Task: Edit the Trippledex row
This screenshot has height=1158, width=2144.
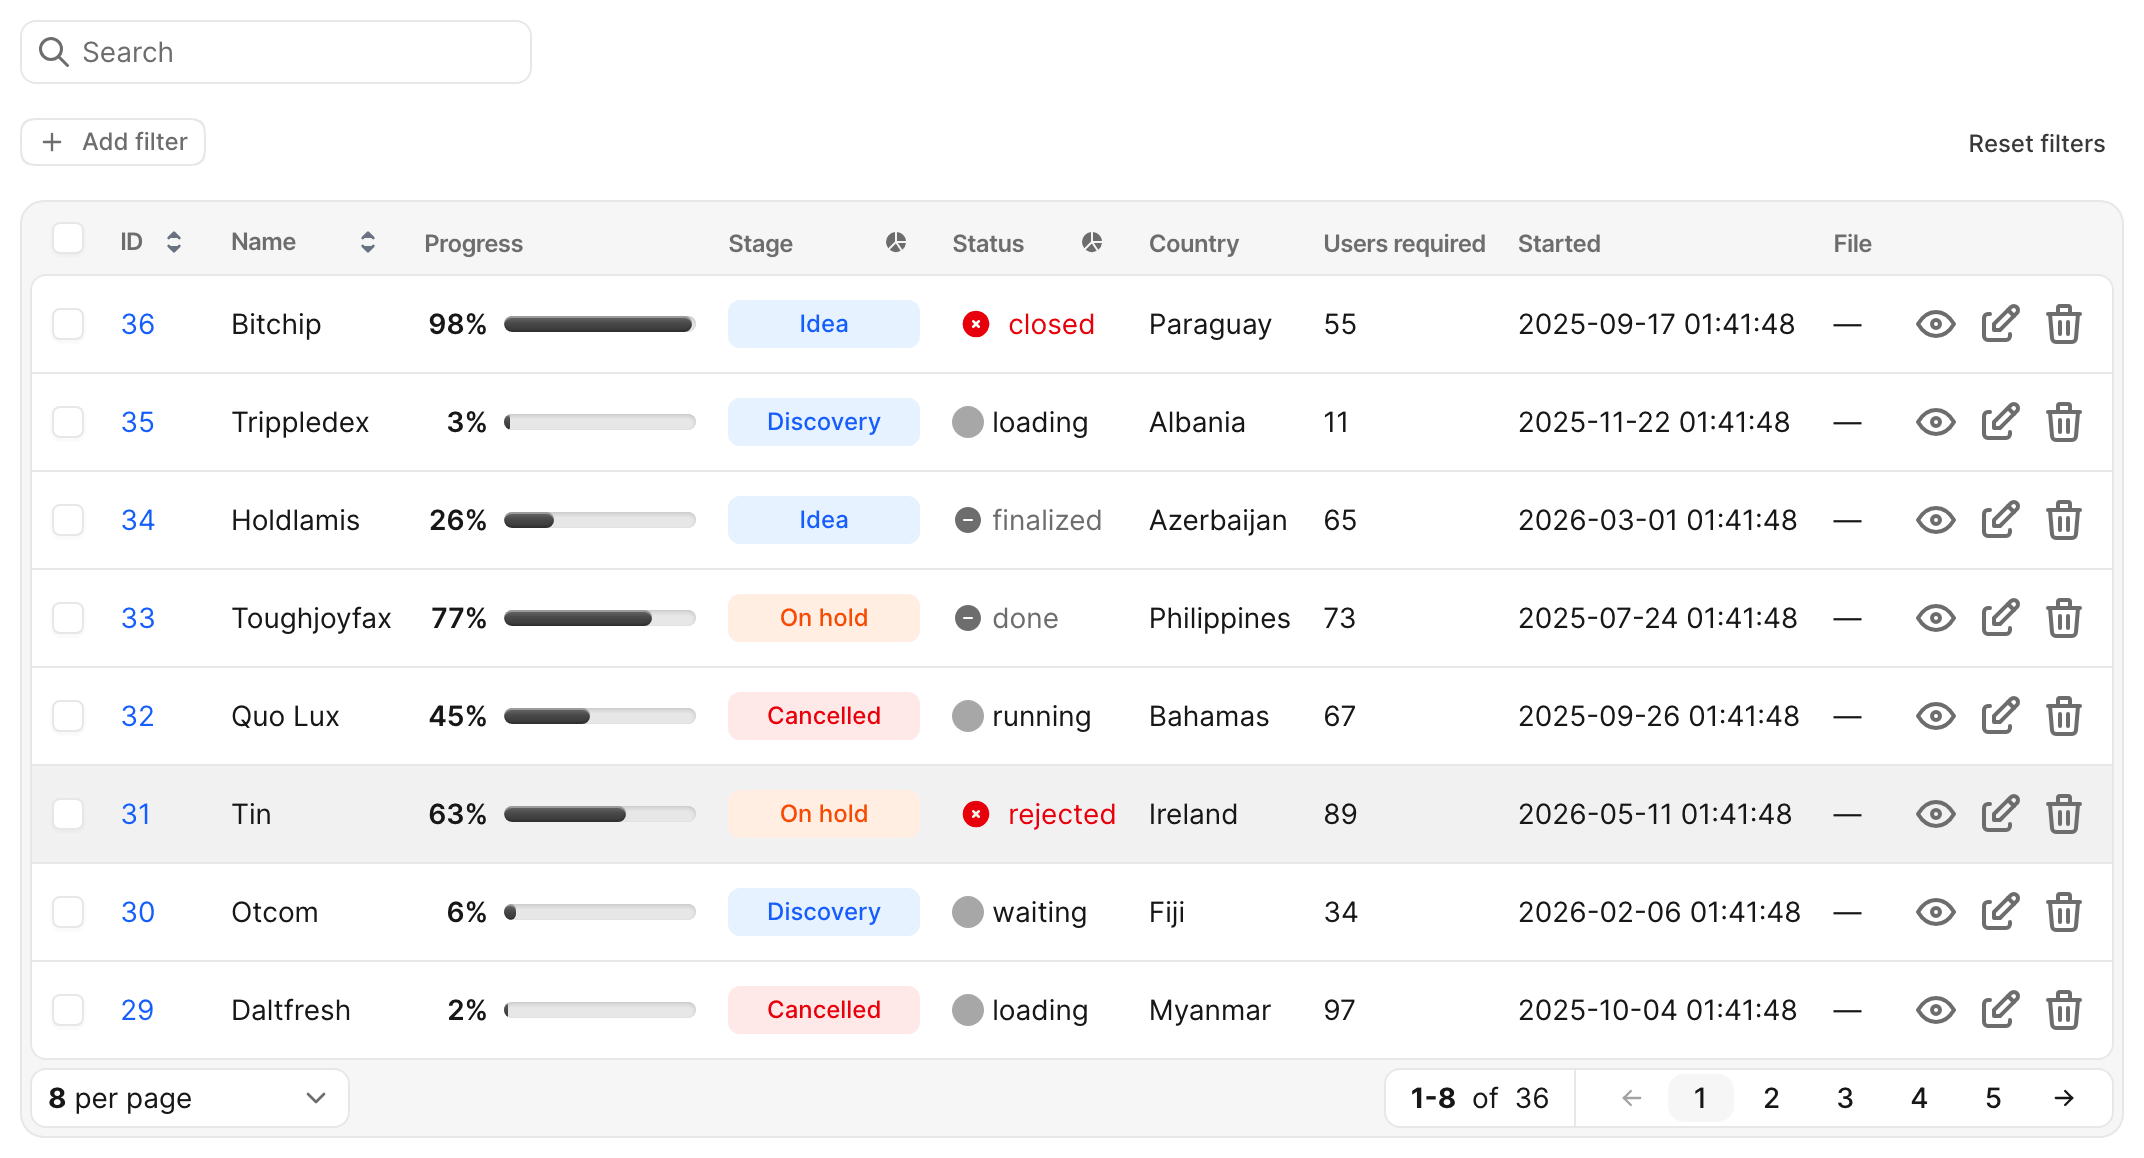Action: tap(2000, 422)
